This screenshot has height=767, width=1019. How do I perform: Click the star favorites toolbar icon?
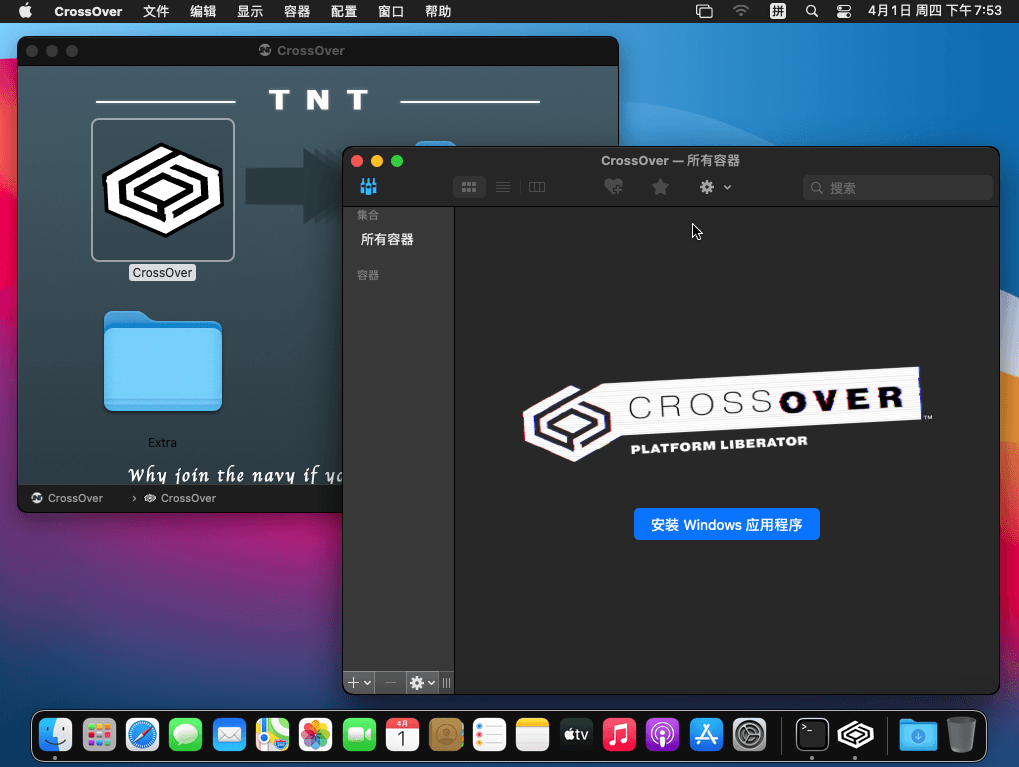tap(660, 187)
